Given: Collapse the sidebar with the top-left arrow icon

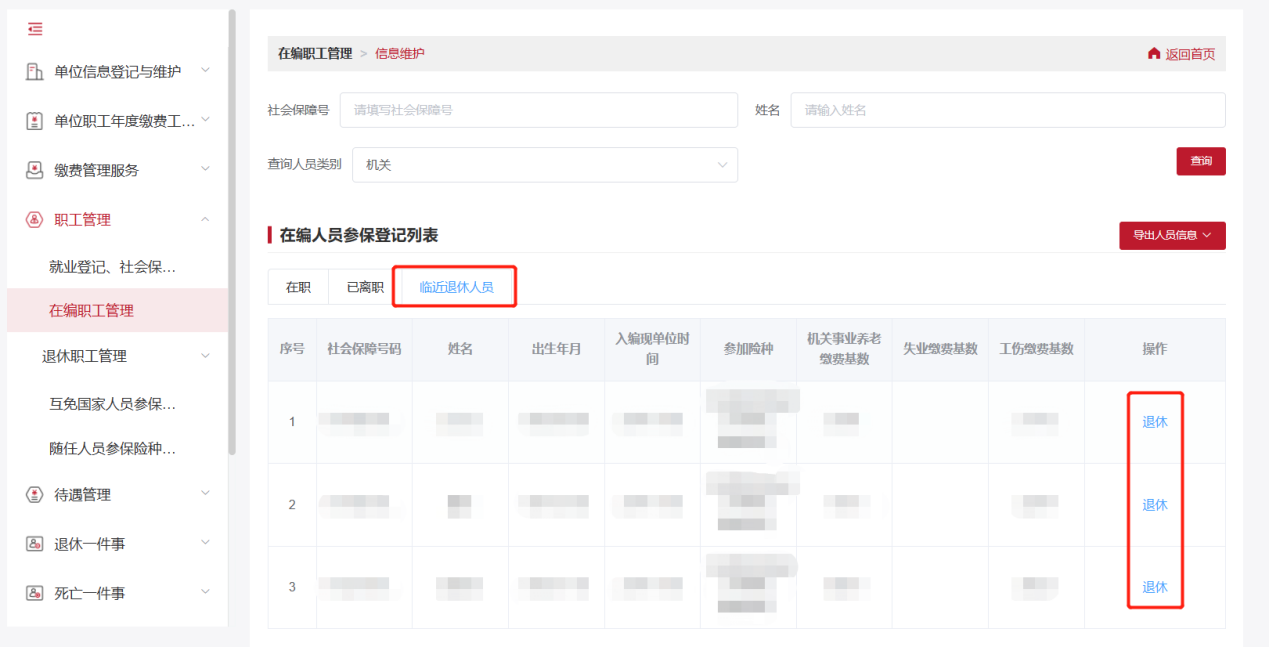Looking at the screenshot, I should tap(35, 29).
